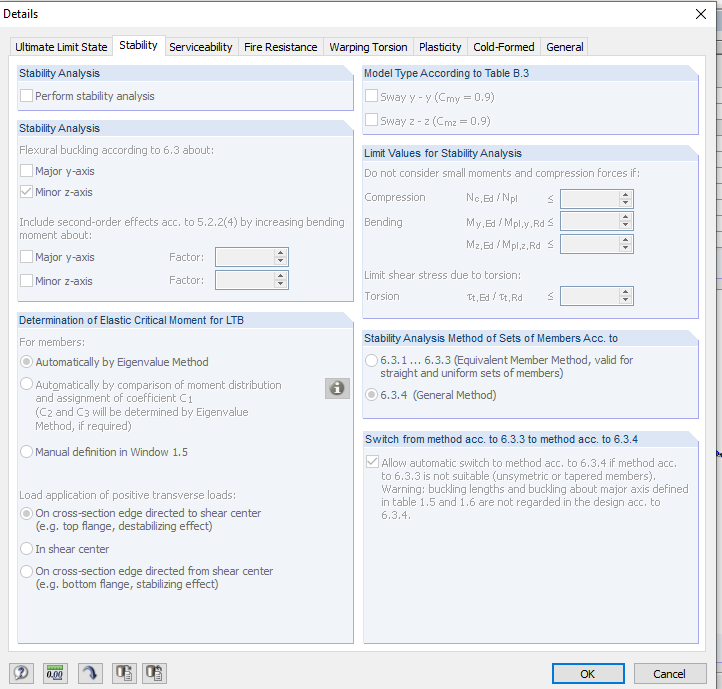722x689 pixels.
Task: Switch to the General tab
Action: click(x=565, y=47)
